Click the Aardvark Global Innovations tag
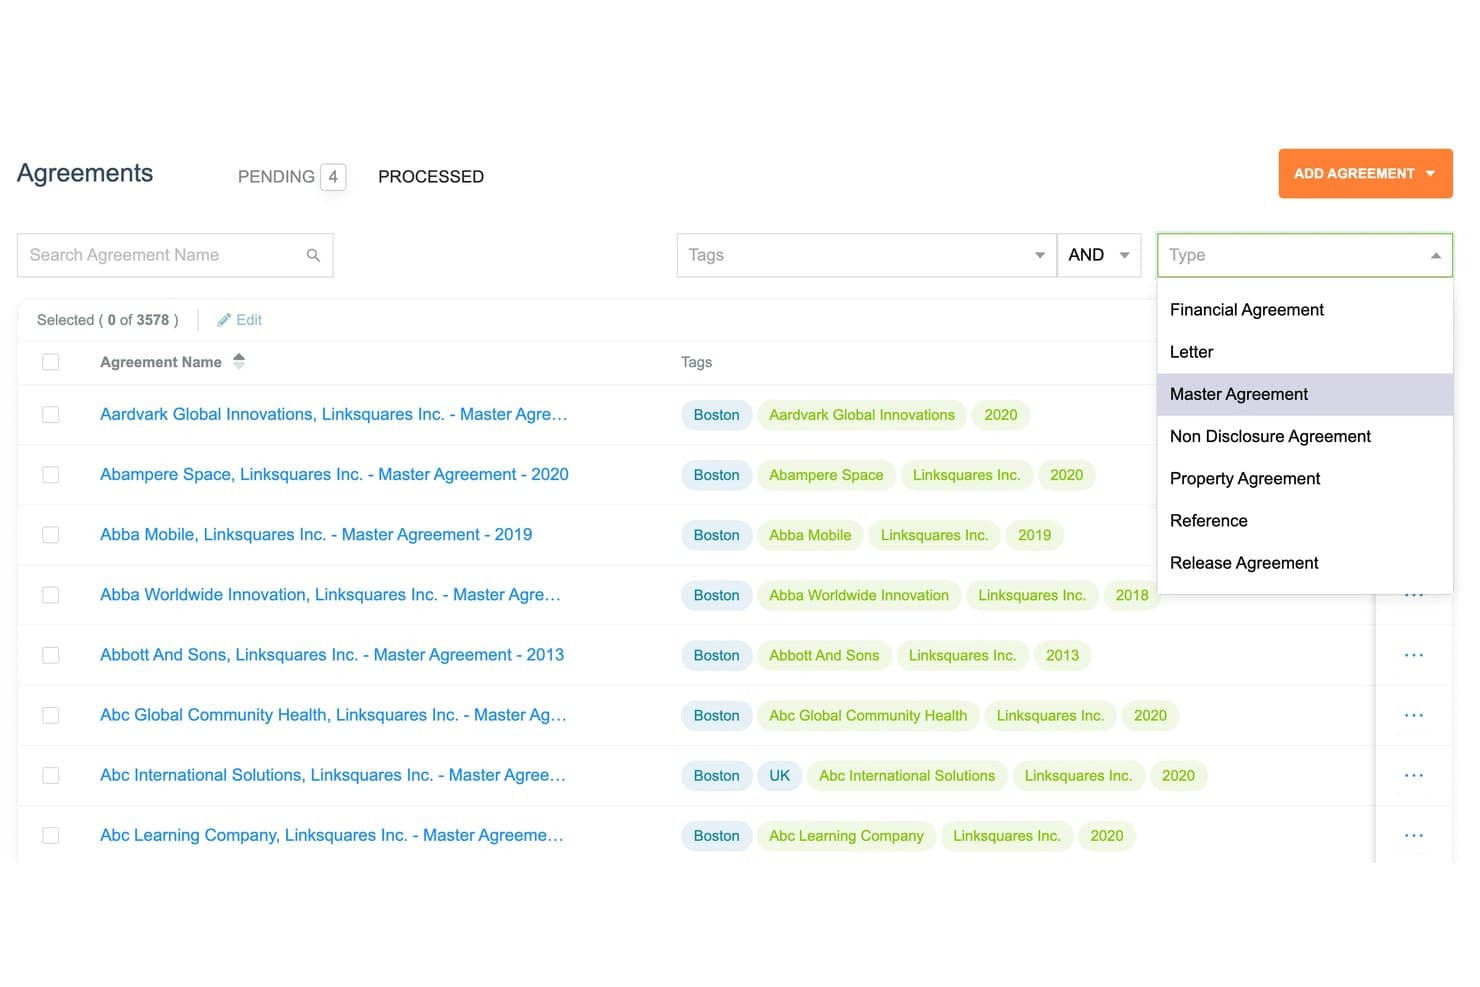The image size is (1480, 987). pos(862,415)
